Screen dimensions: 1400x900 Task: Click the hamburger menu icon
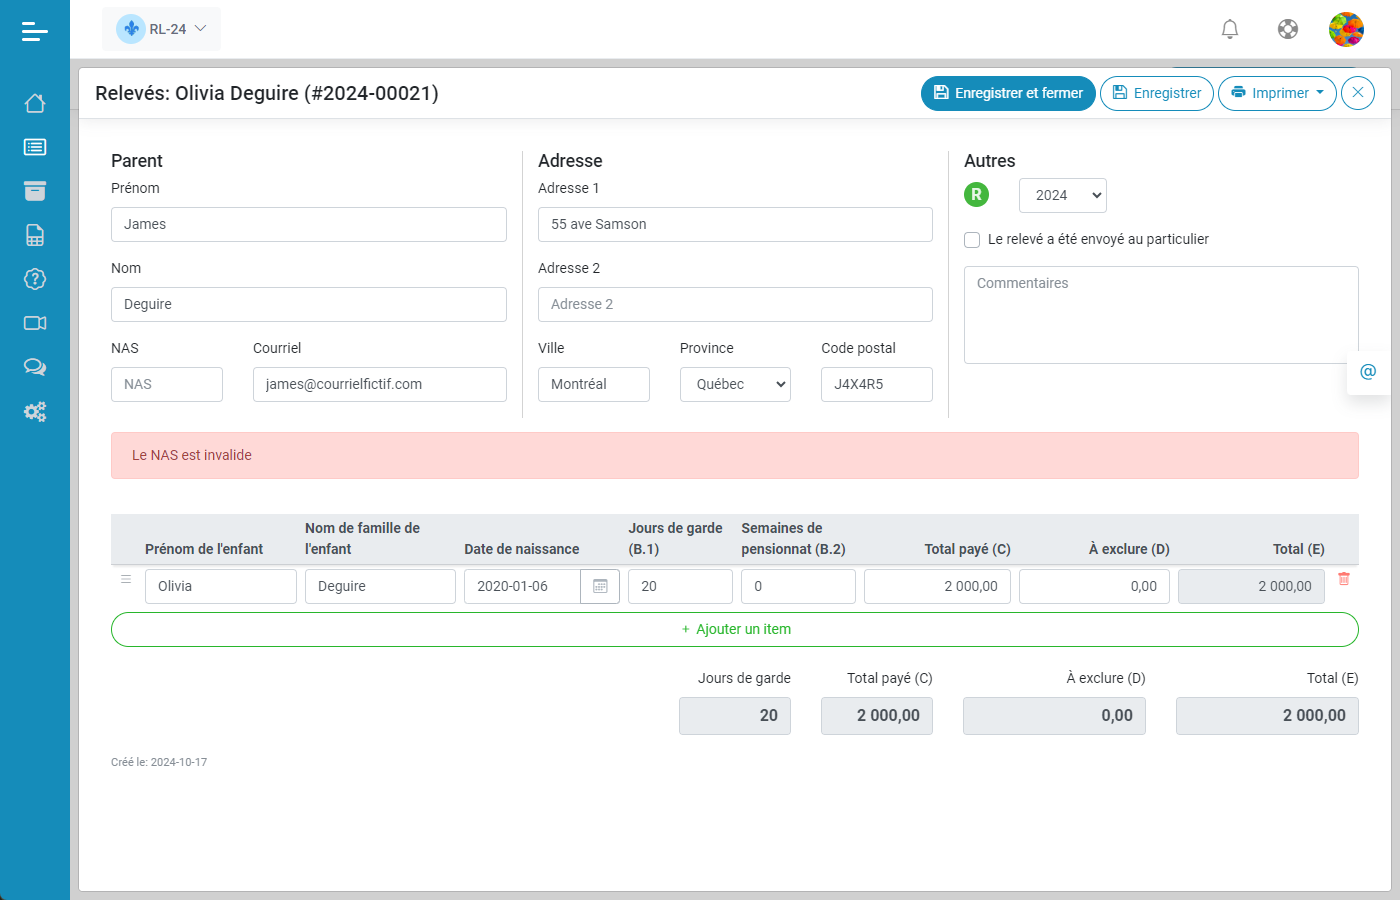(35, 32)
